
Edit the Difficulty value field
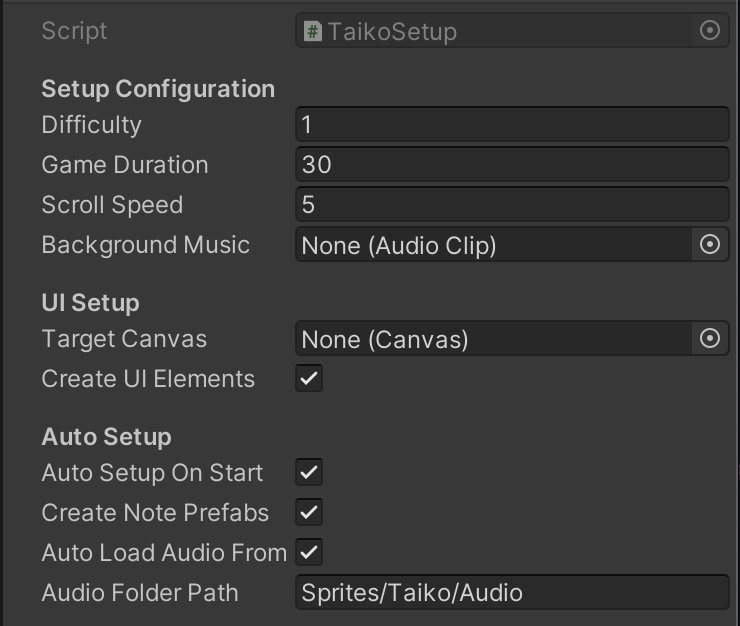pos(512,124)
